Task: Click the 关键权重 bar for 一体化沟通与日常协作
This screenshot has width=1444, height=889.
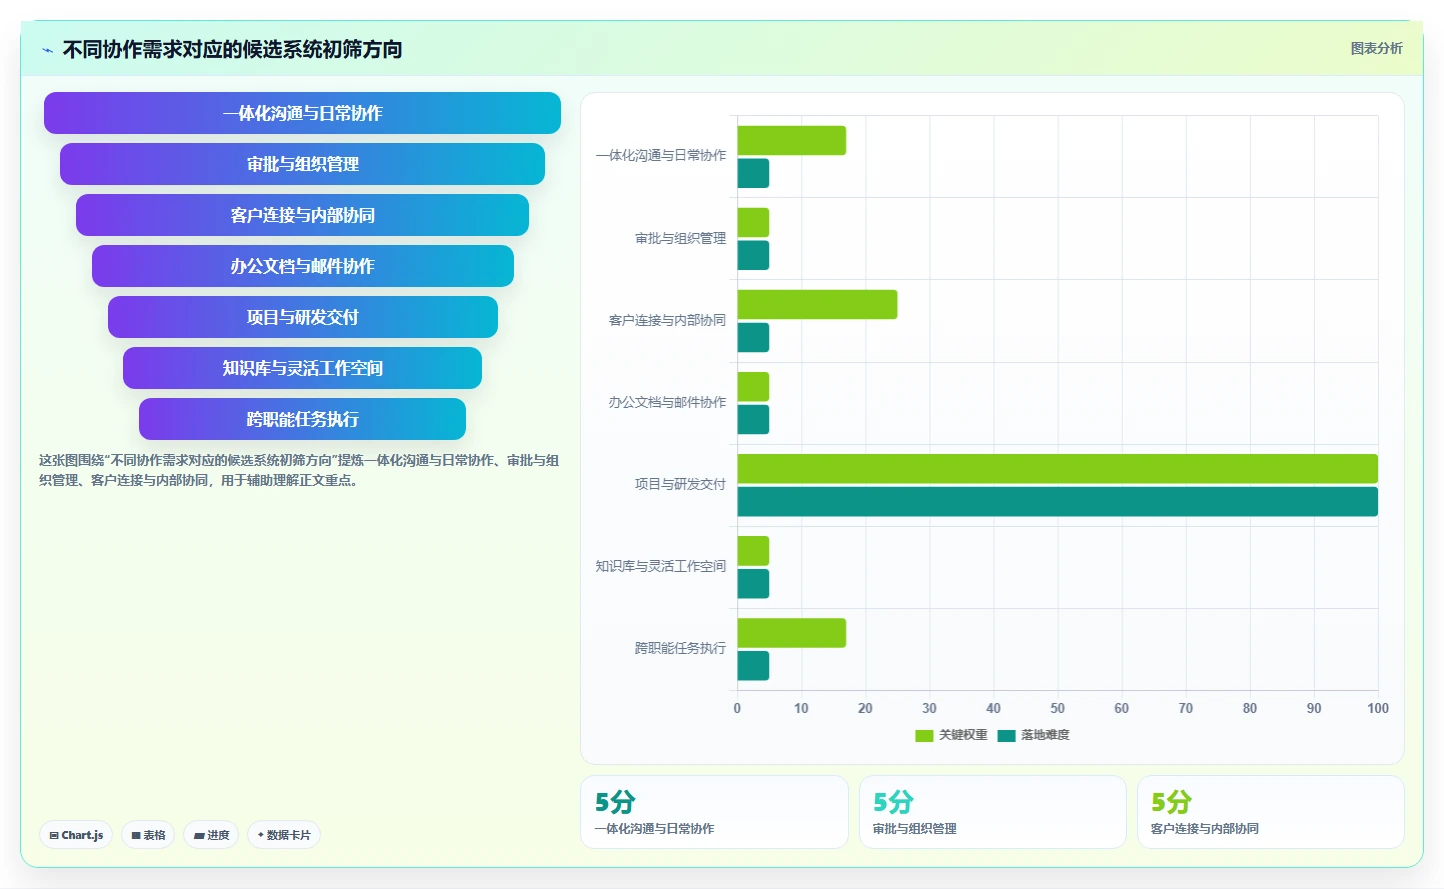Action: click(792, 140)
